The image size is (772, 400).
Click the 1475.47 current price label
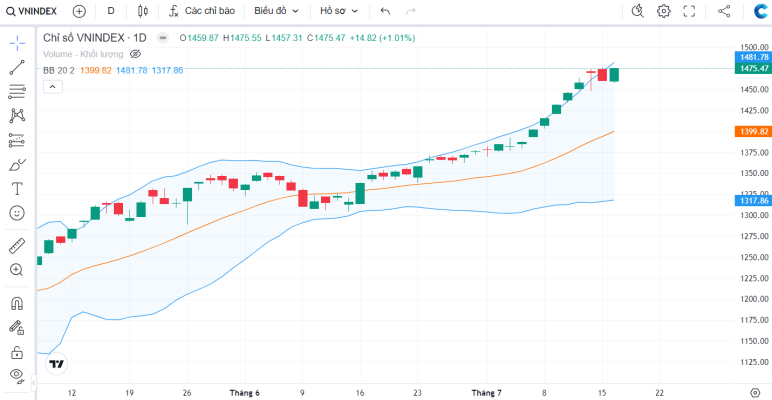[x=753, y=68]
